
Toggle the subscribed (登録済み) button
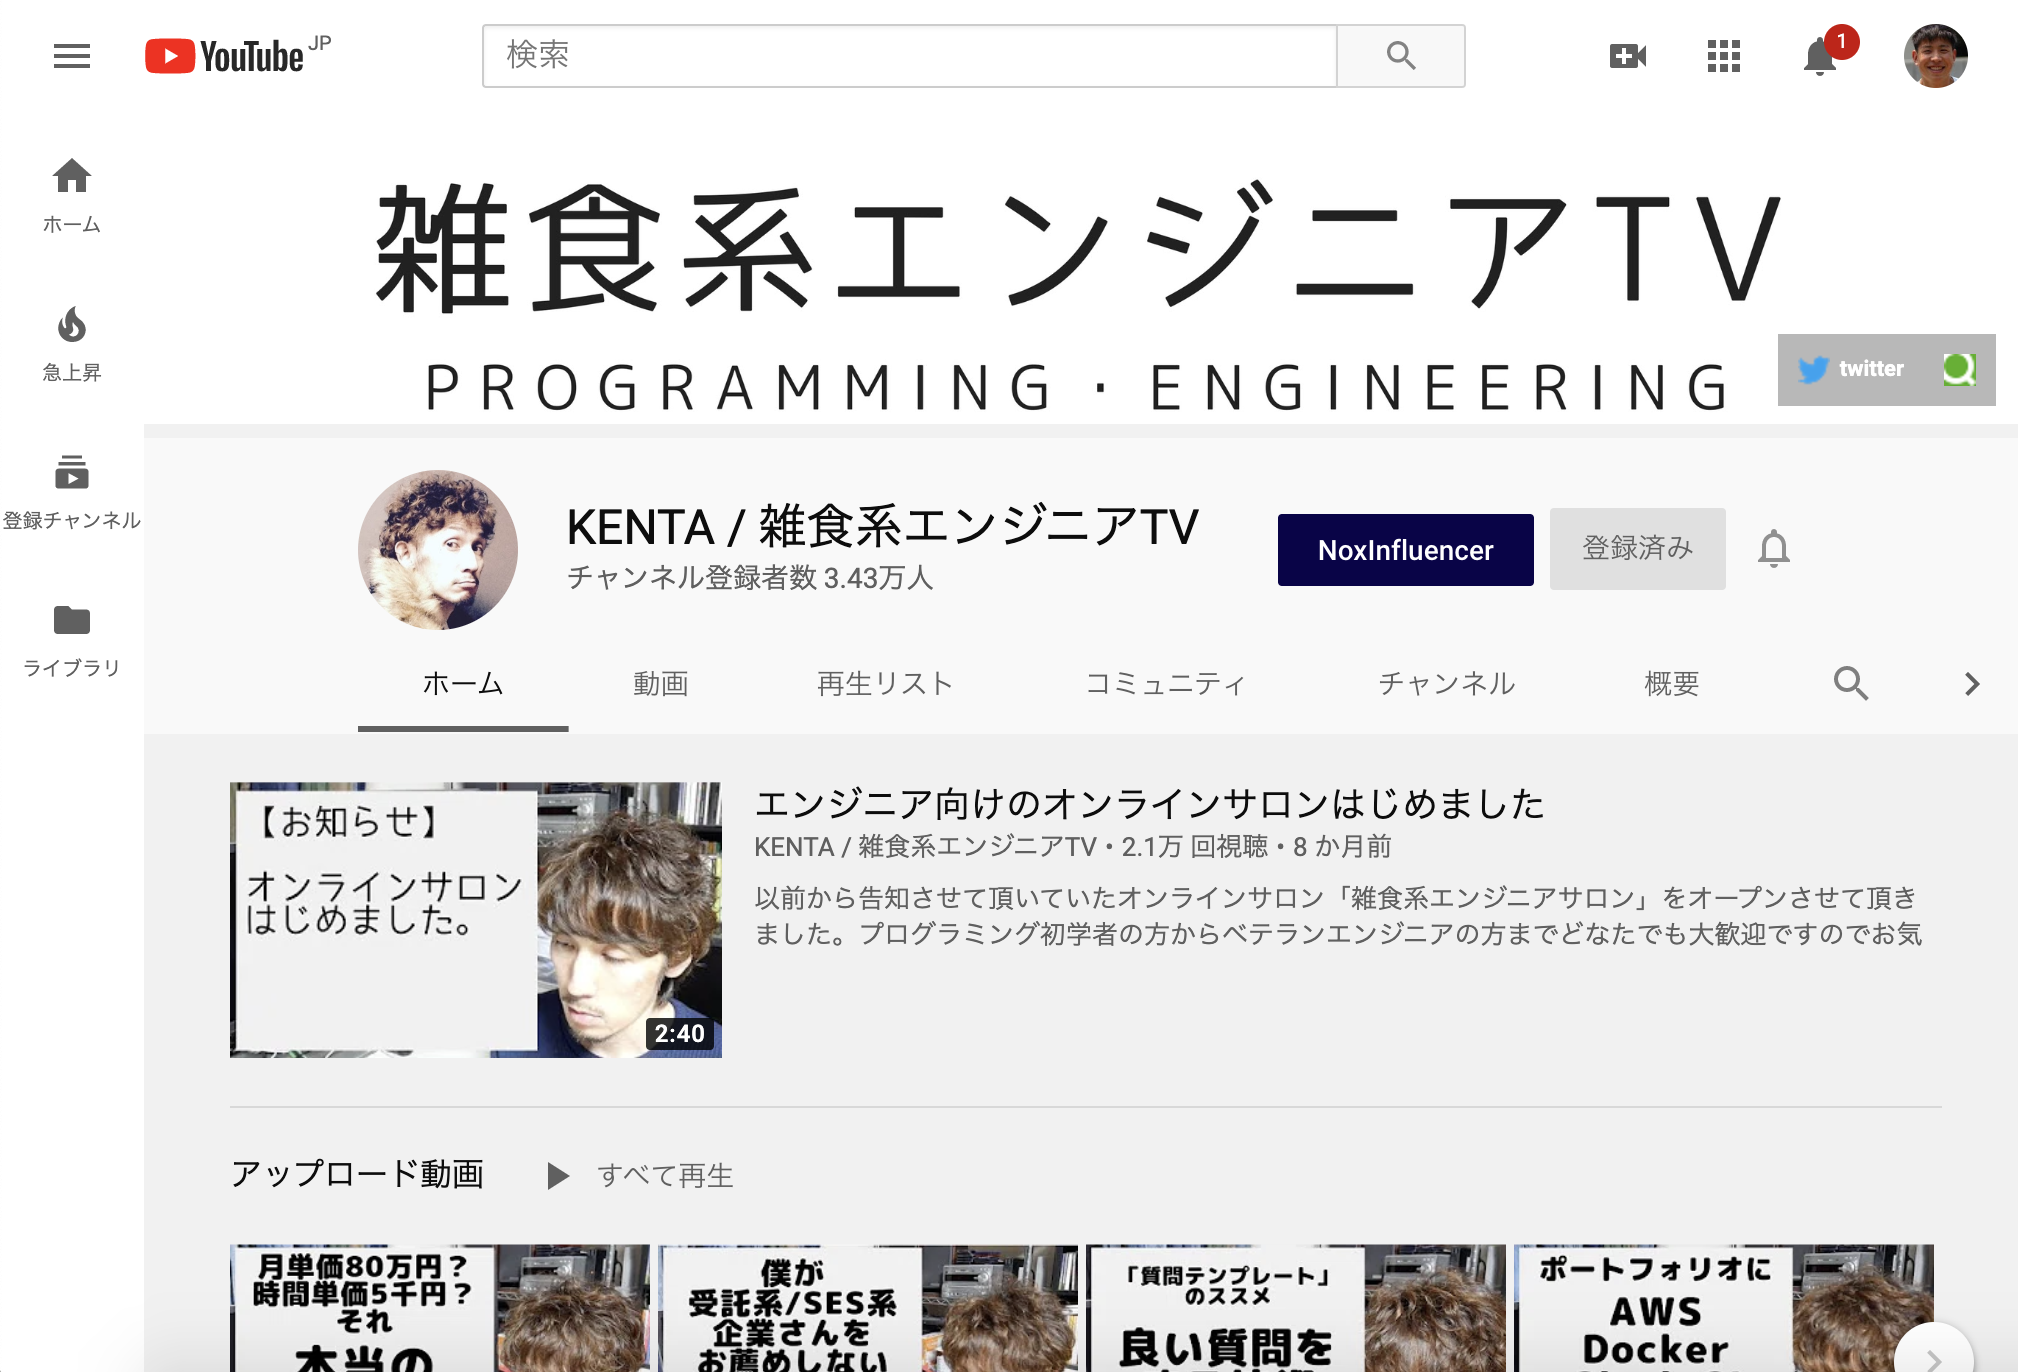(1636, 549)
